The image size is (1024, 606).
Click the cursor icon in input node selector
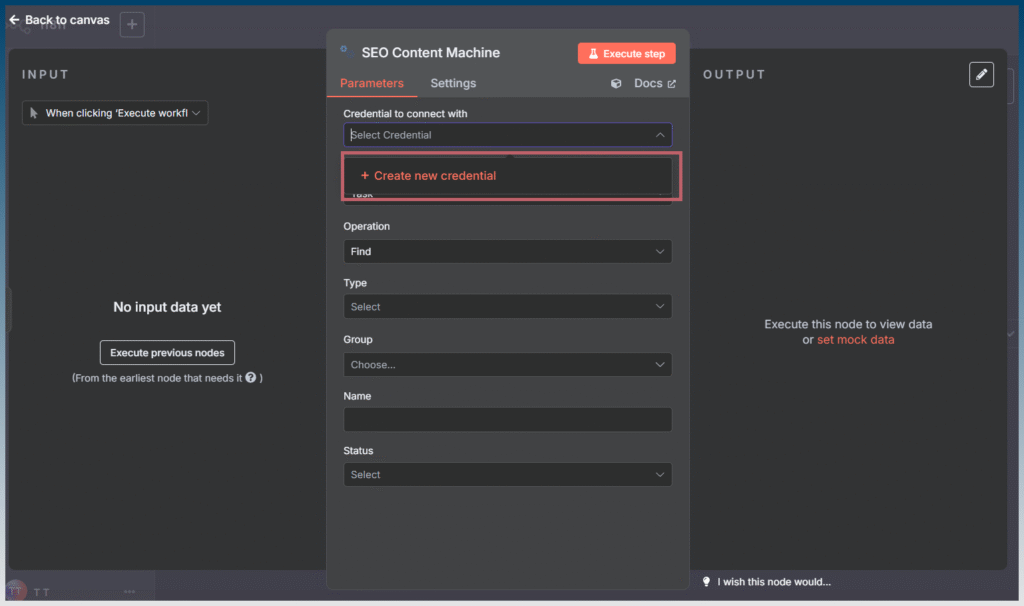click(x=33, y=113)
